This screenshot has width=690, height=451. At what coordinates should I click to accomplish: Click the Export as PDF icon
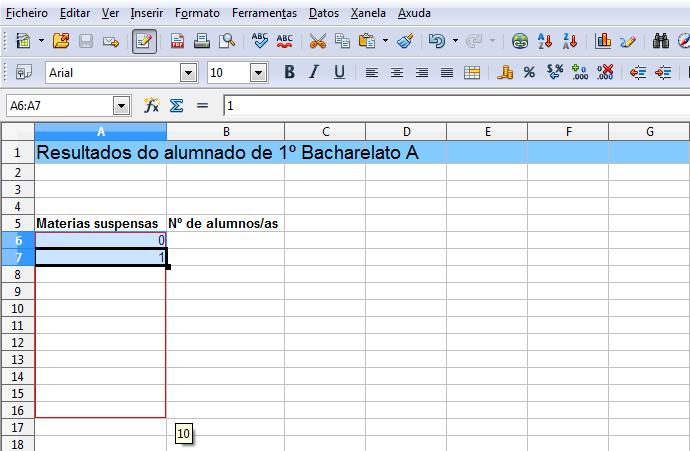[x=178, y=41]
